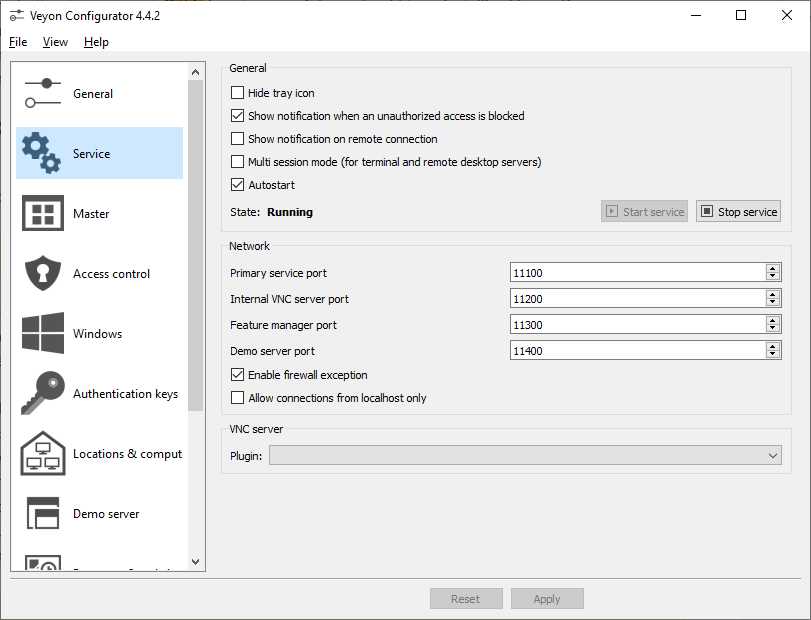Click the Start service button
The image size is (811, 620).
tap(644, 211)
